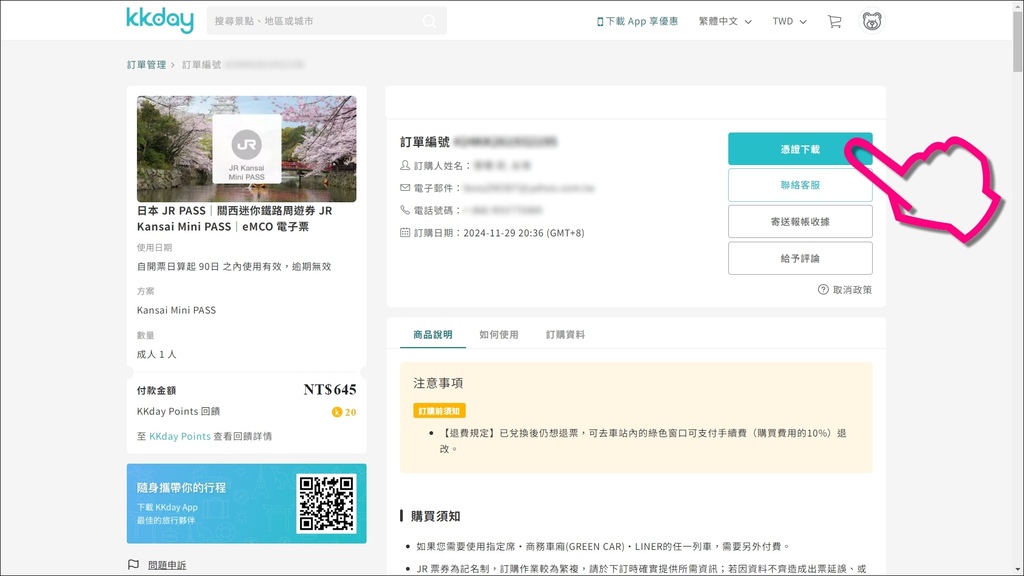Click the 下載 App 享優惠 link

pyautogui.click(x=642, y=22)
